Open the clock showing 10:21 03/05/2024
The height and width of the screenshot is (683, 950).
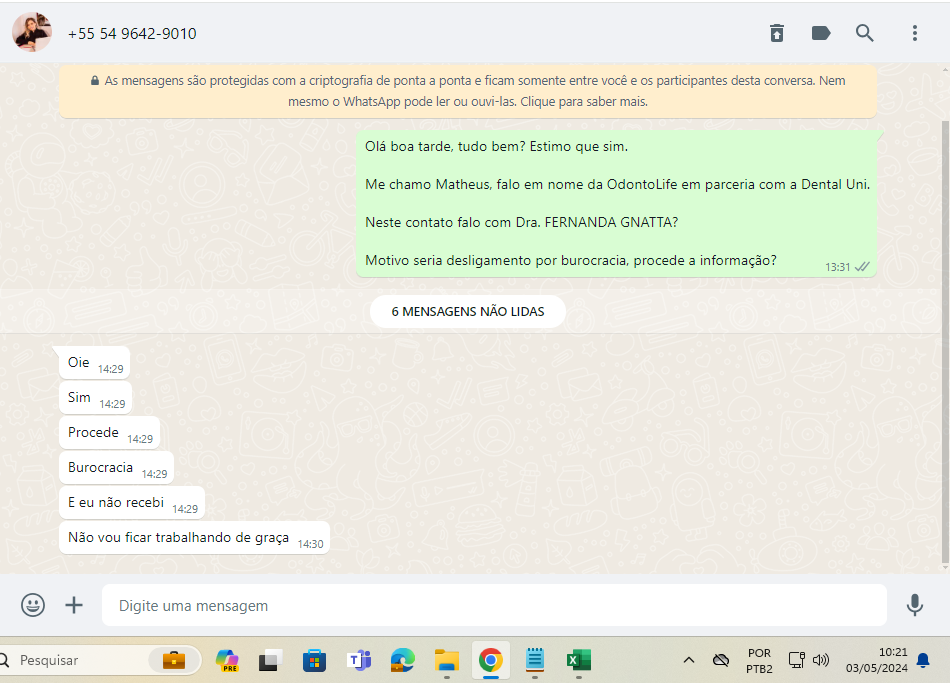(x=877, y=660)
